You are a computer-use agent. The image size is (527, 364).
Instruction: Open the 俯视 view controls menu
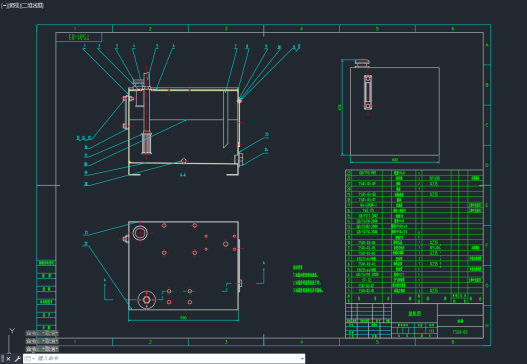pos(14,5)
